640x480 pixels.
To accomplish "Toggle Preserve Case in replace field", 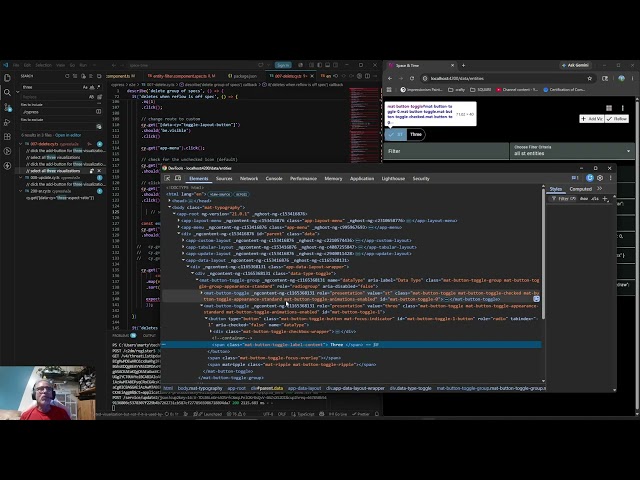I will click(91, 97).
